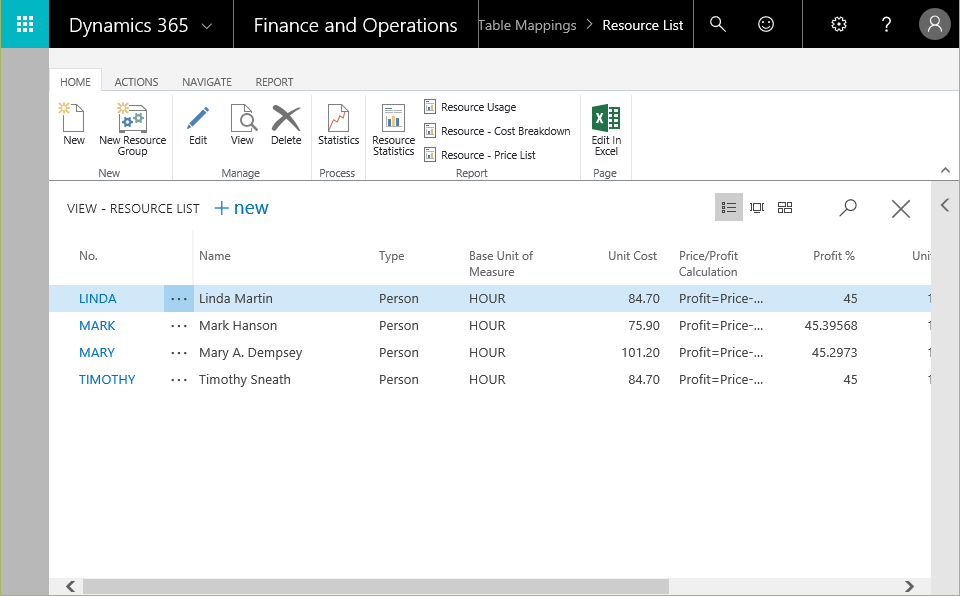This screenshot has width=960, height=596.
Task: Click the search magnifier in top bar
Action: [x=718, y=25]
